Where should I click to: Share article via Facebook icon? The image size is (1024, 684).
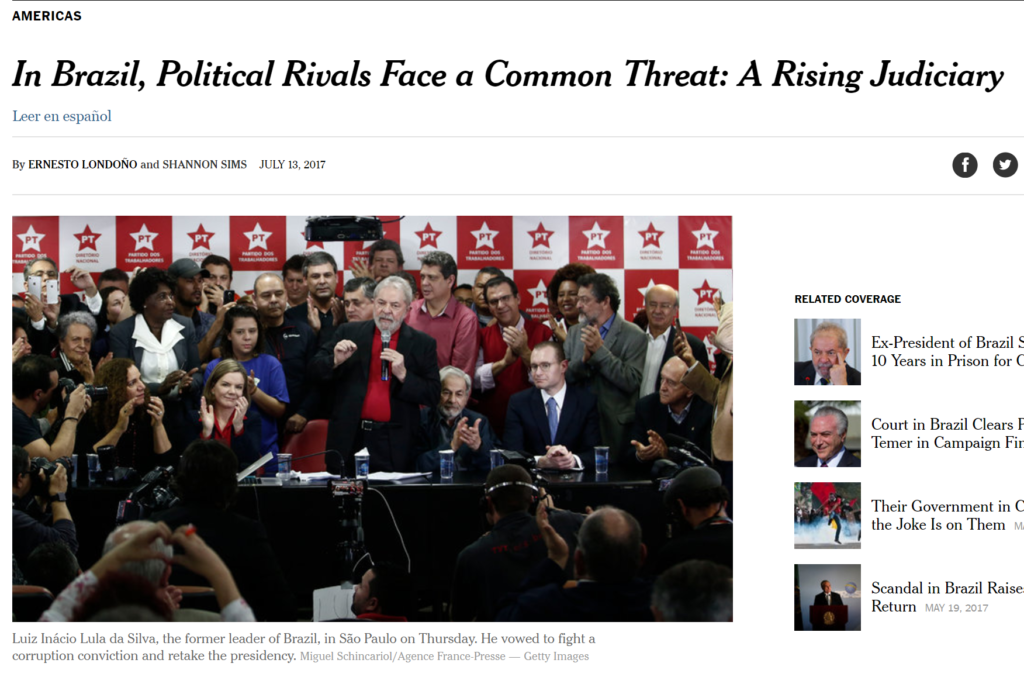(965, 165)
